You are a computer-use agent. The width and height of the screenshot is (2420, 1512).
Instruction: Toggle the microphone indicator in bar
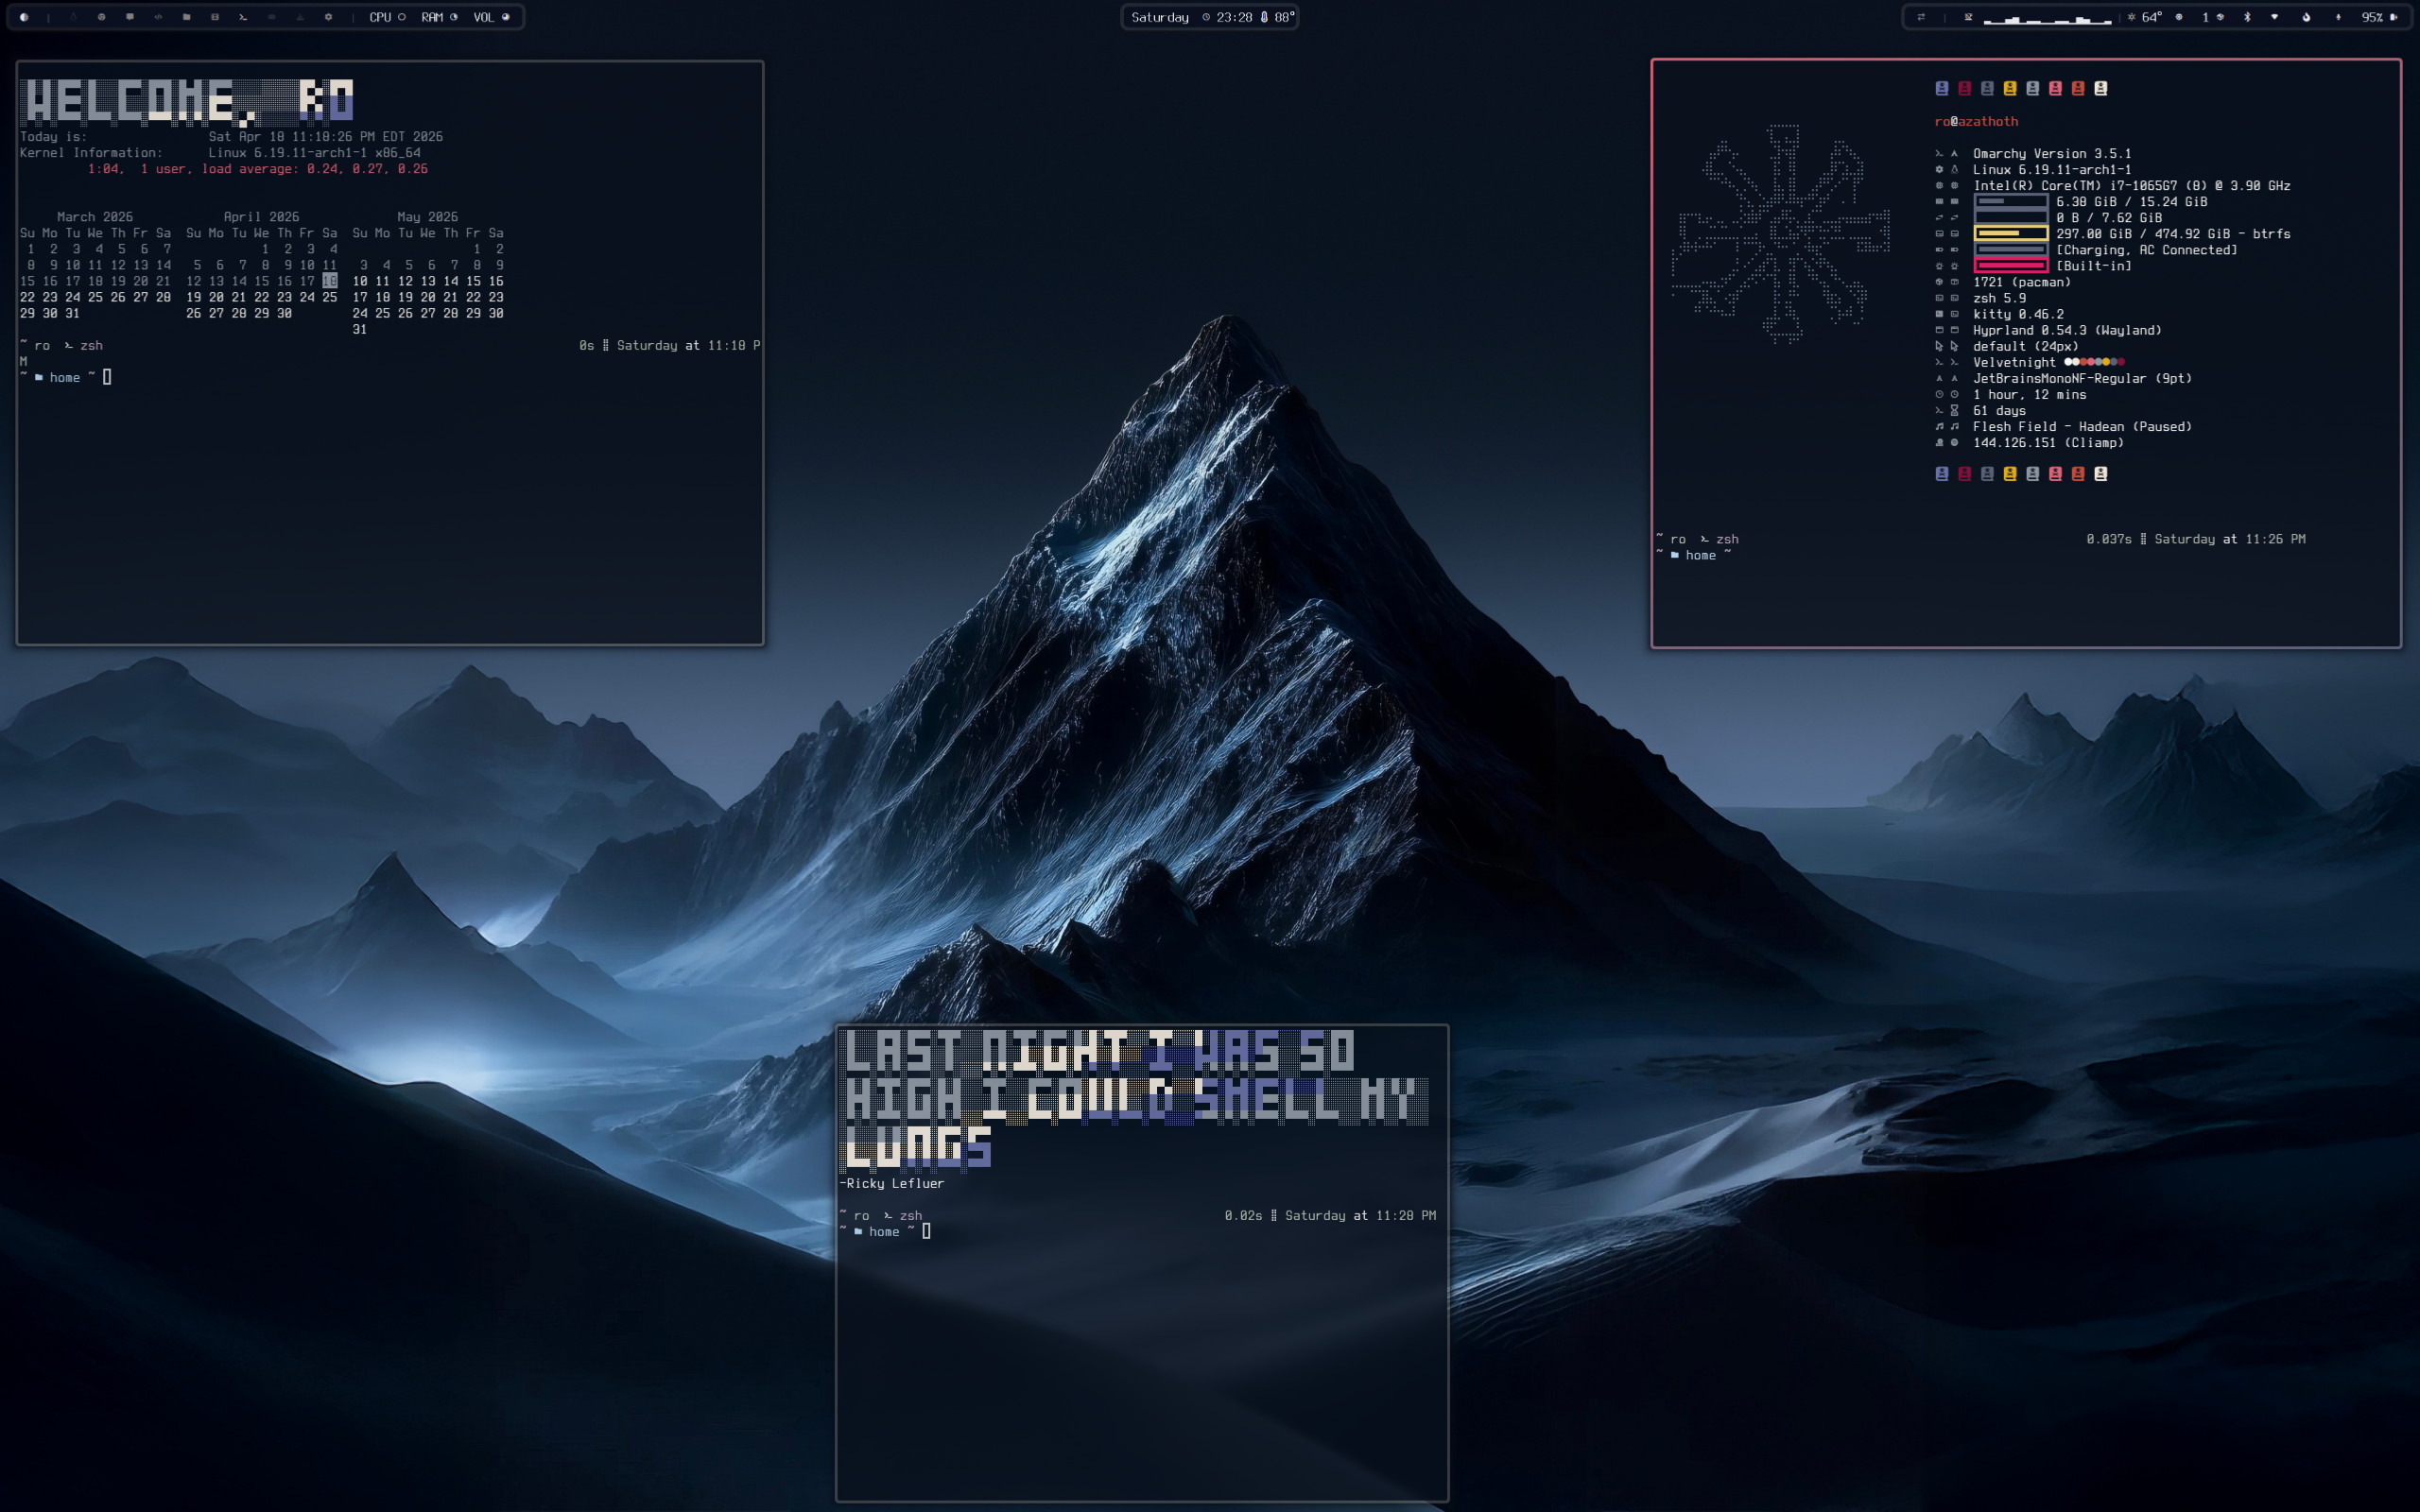(2338, 17)
